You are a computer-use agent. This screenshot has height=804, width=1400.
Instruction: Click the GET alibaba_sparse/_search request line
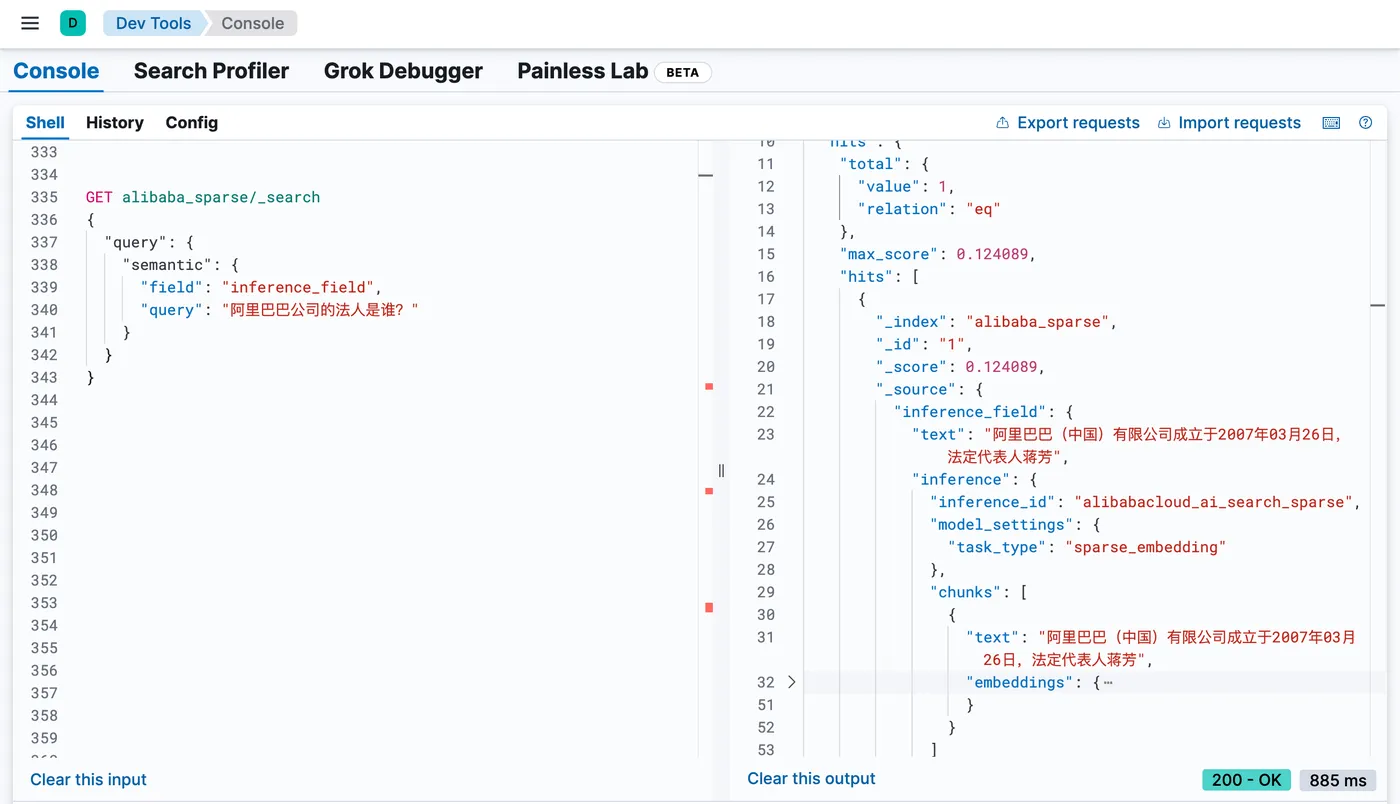[x=203, y=197]
